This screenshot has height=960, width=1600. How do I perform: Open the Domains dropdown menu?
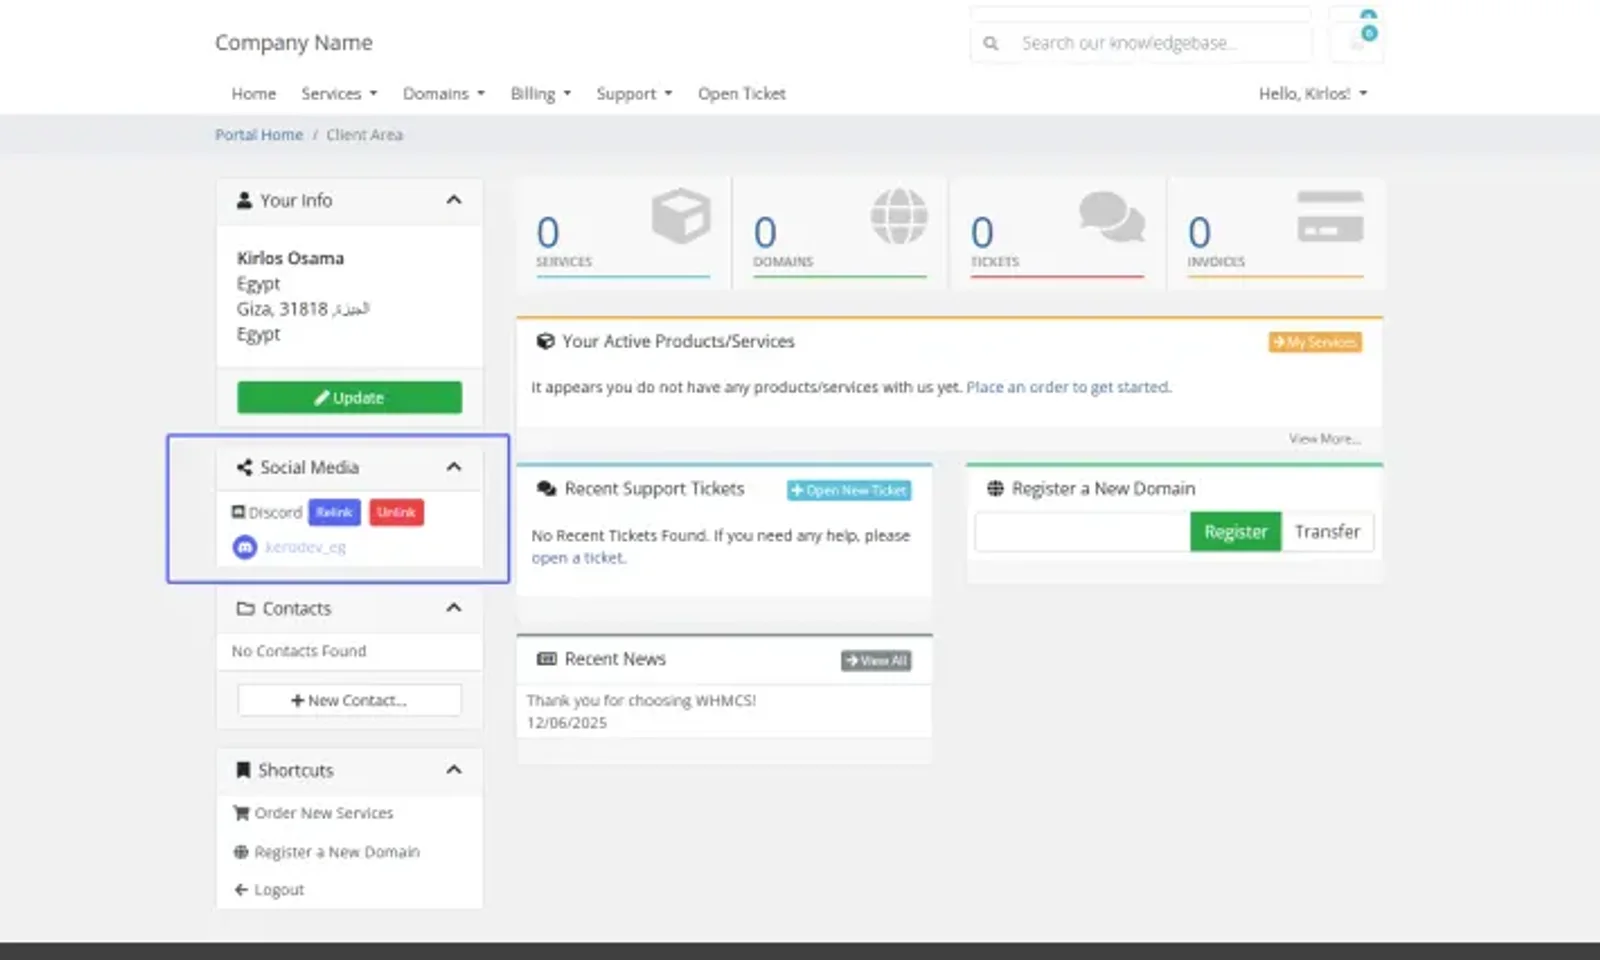click(444, 93)
